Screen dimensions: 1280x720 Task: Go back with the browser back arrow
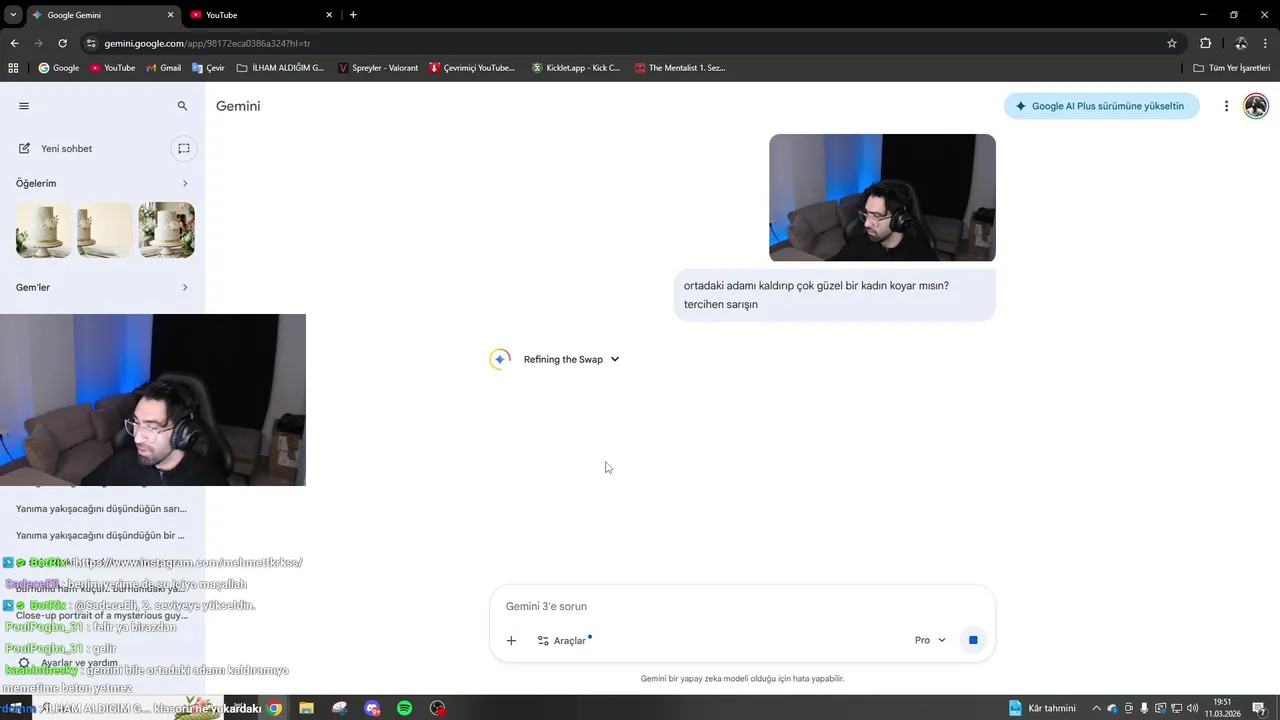point(14,43)
